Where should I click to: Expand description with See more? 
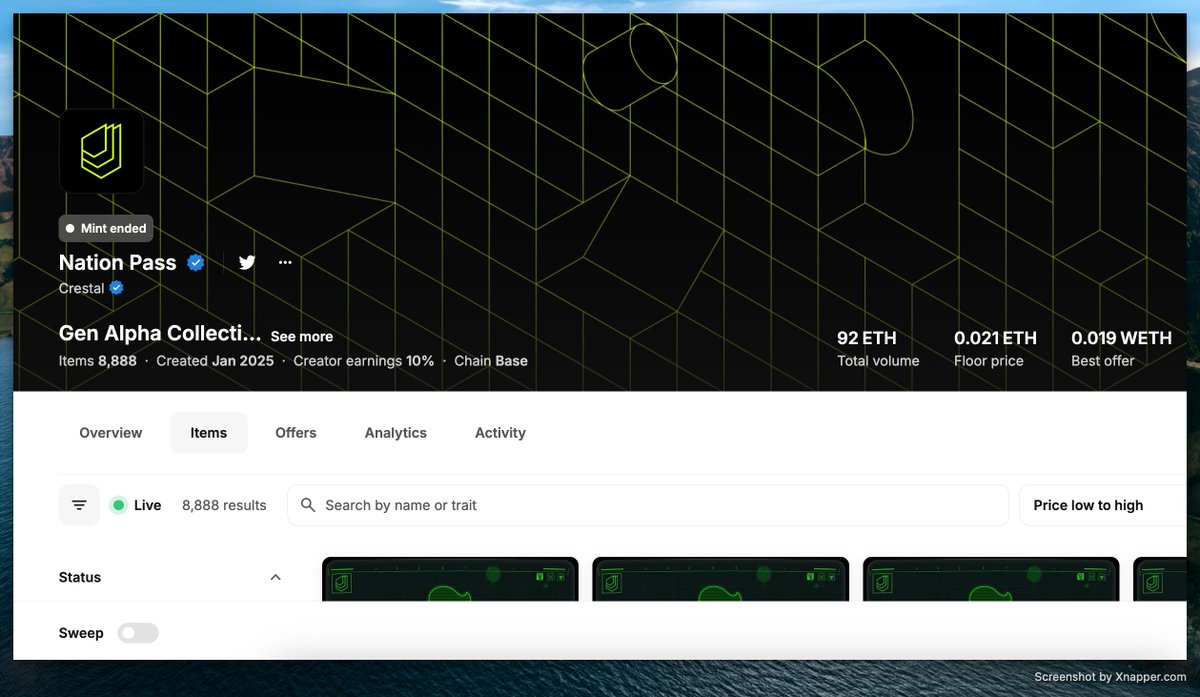(x=301, y=337)
